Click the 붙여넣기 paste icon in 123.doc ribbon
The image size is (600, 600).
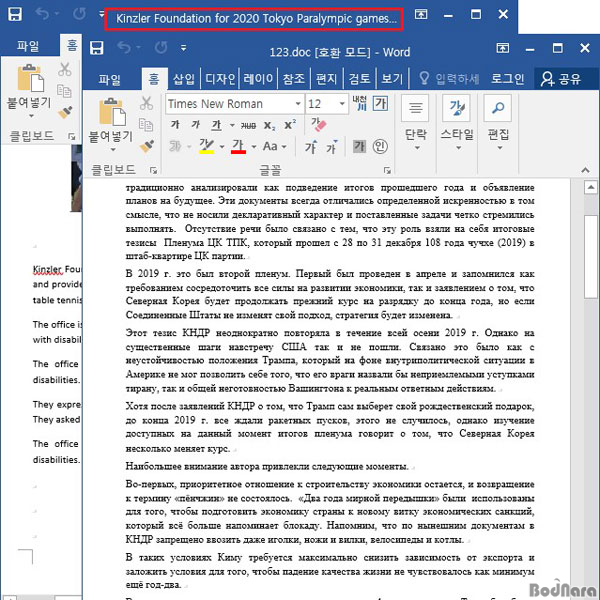(112, 112)
